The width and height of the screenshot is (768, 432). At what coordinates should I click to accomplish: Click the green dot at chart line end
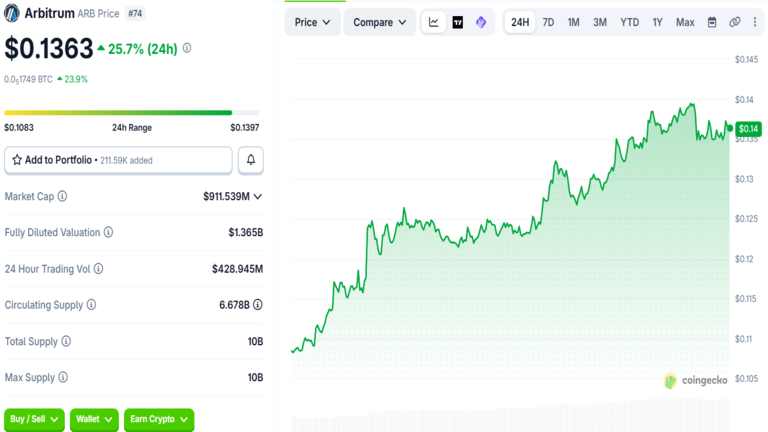[x=730, y=128]
